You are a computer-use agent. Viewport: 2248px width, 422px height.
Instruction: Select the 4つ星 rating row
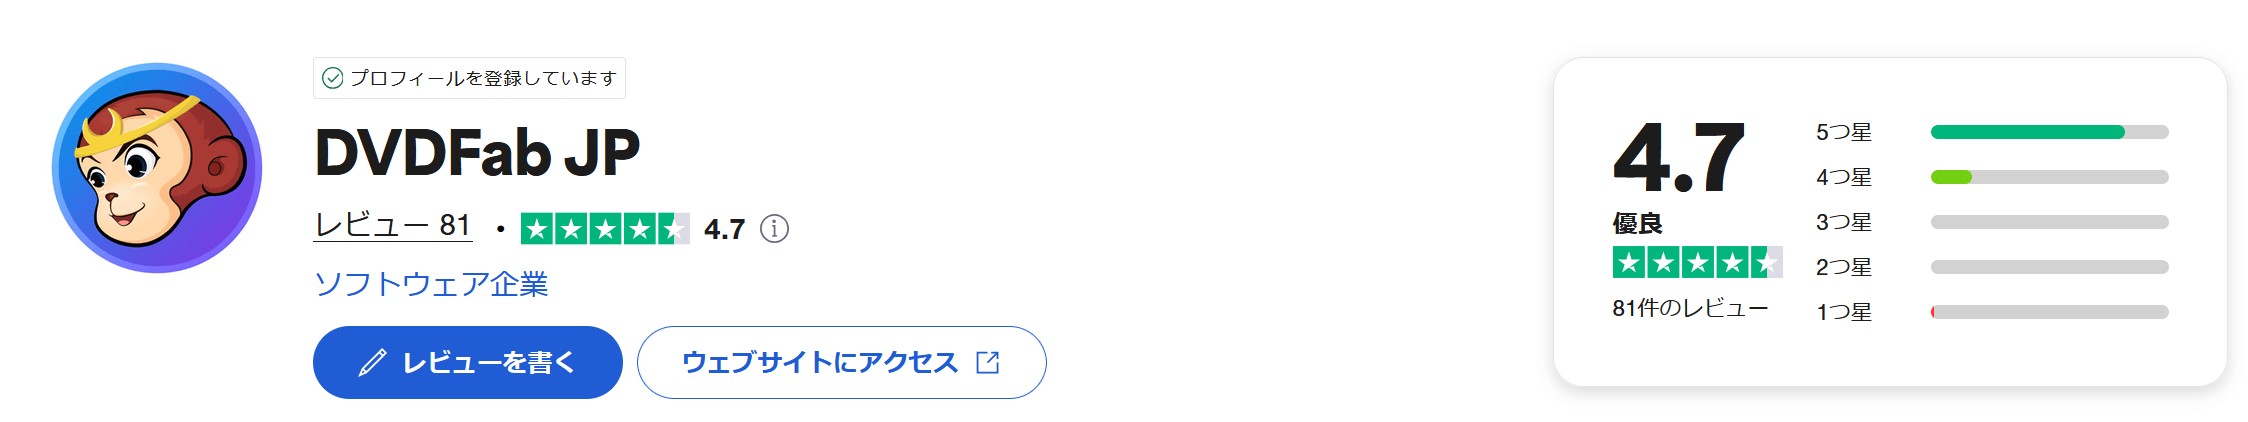pyautogui.click(x=1843, y=177)
